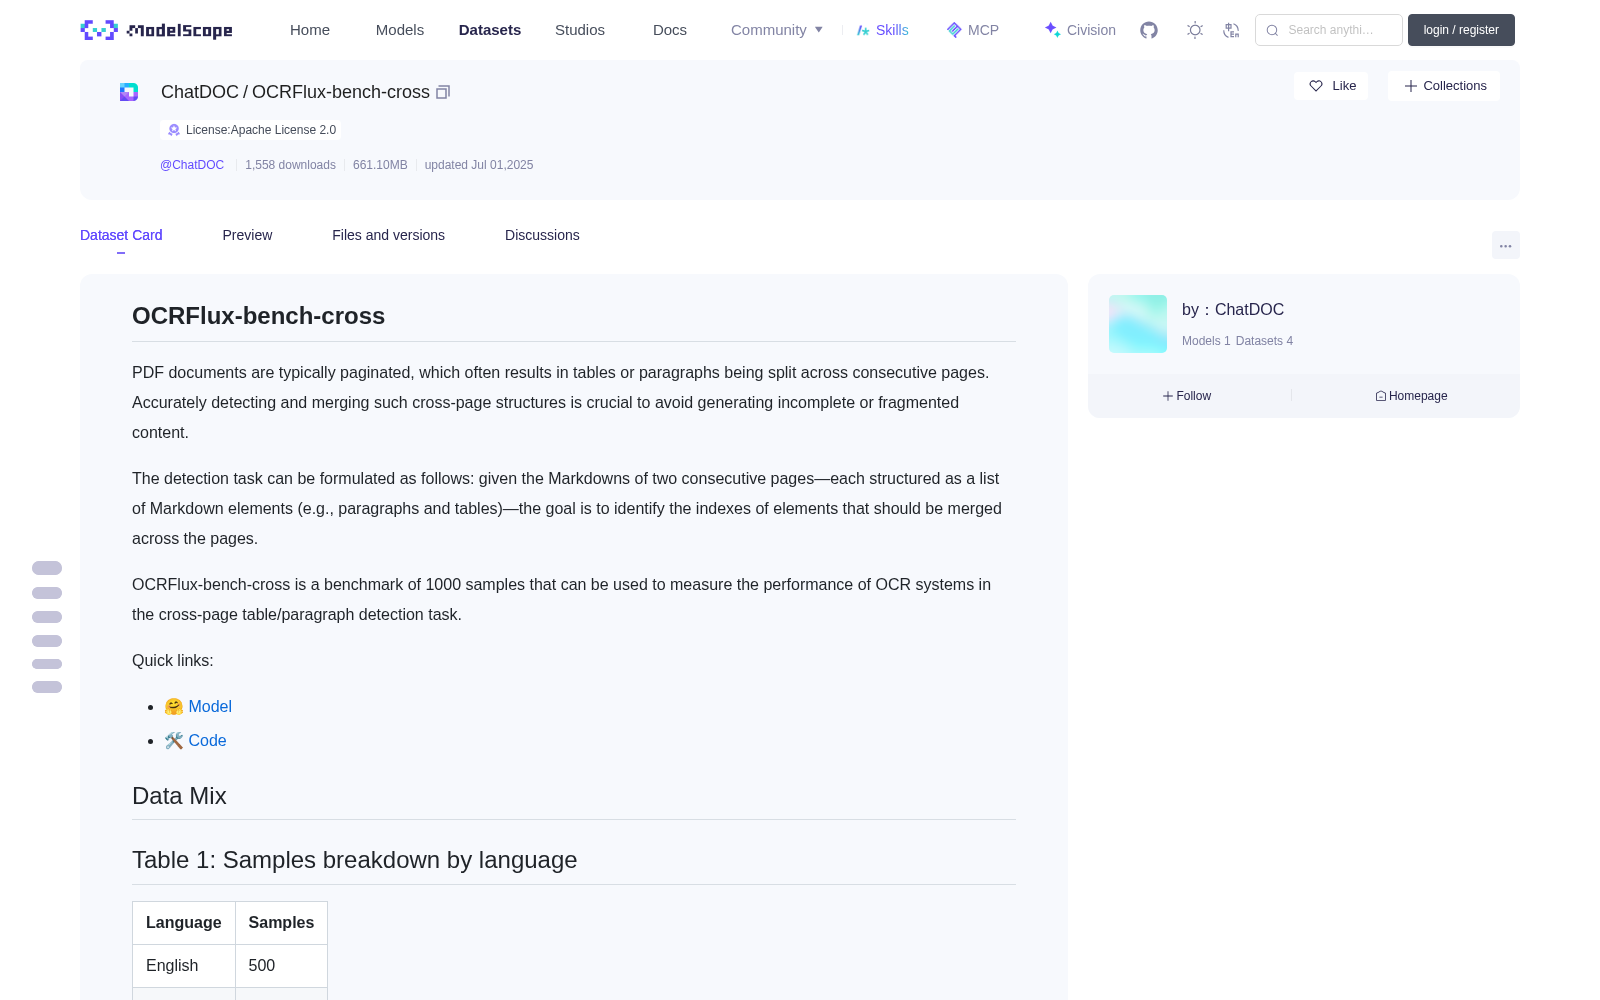Screen dimensions: 1600x1000
Task: Click the ChatDOC / OCRFlux-bench-cross title
Action: point(295,92)
